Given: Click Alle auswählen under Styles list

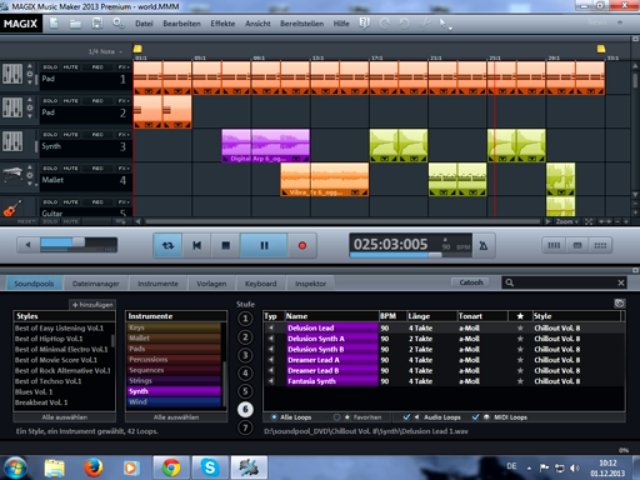Looking at the screenshot, I should [x=62, y=416].
